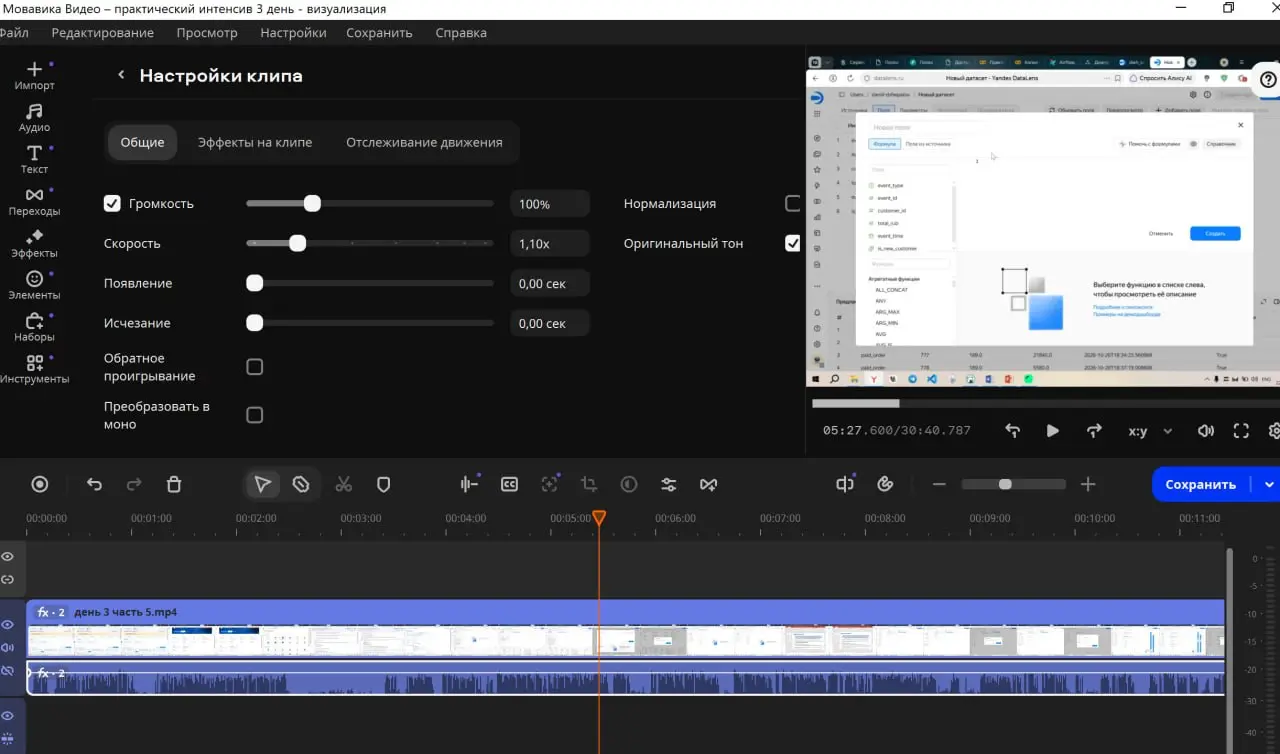This screenshot has height=754, width=1280.
Task: Uncheck the Оригинальный тон checkbox
Action: pos(793,243)
